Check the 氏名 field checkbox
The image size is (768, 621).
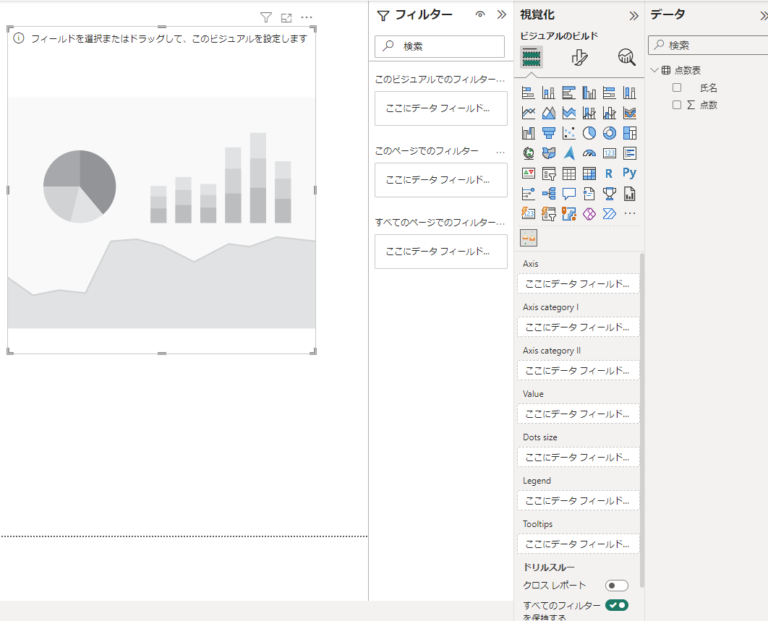click(x=677, y=88)
